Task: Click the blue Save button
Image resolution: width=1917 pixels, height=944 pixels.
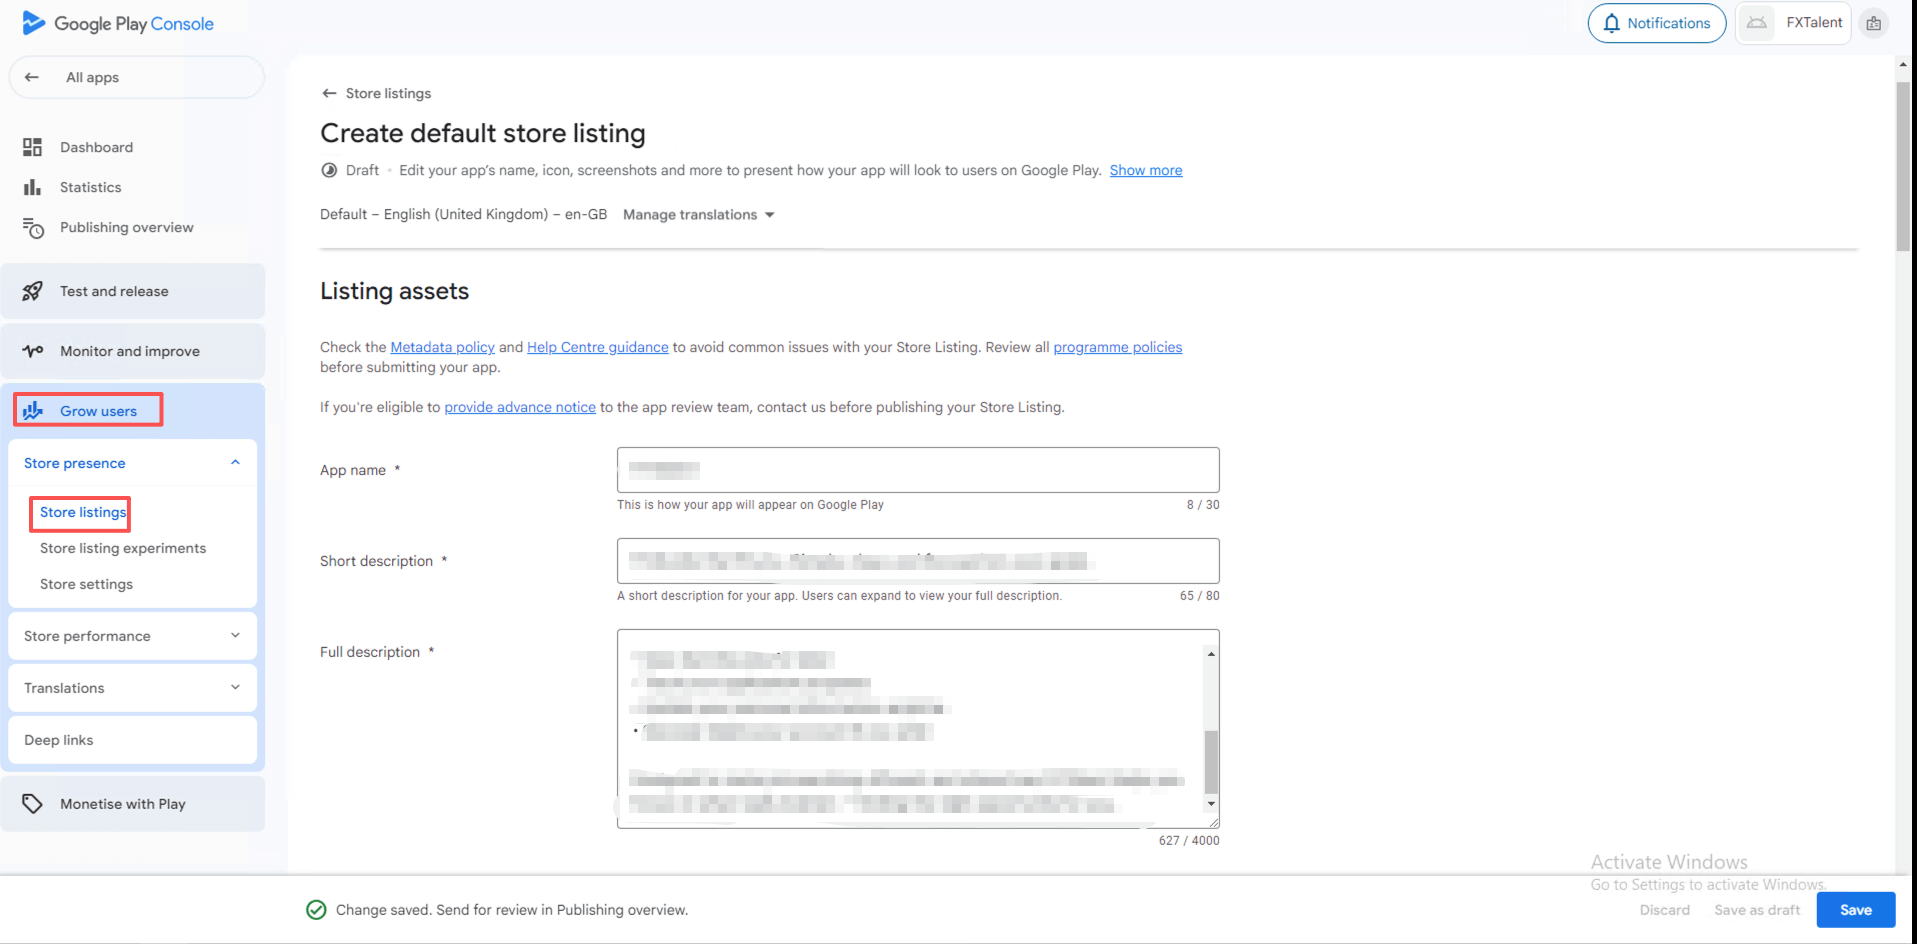Action: 1855,910
